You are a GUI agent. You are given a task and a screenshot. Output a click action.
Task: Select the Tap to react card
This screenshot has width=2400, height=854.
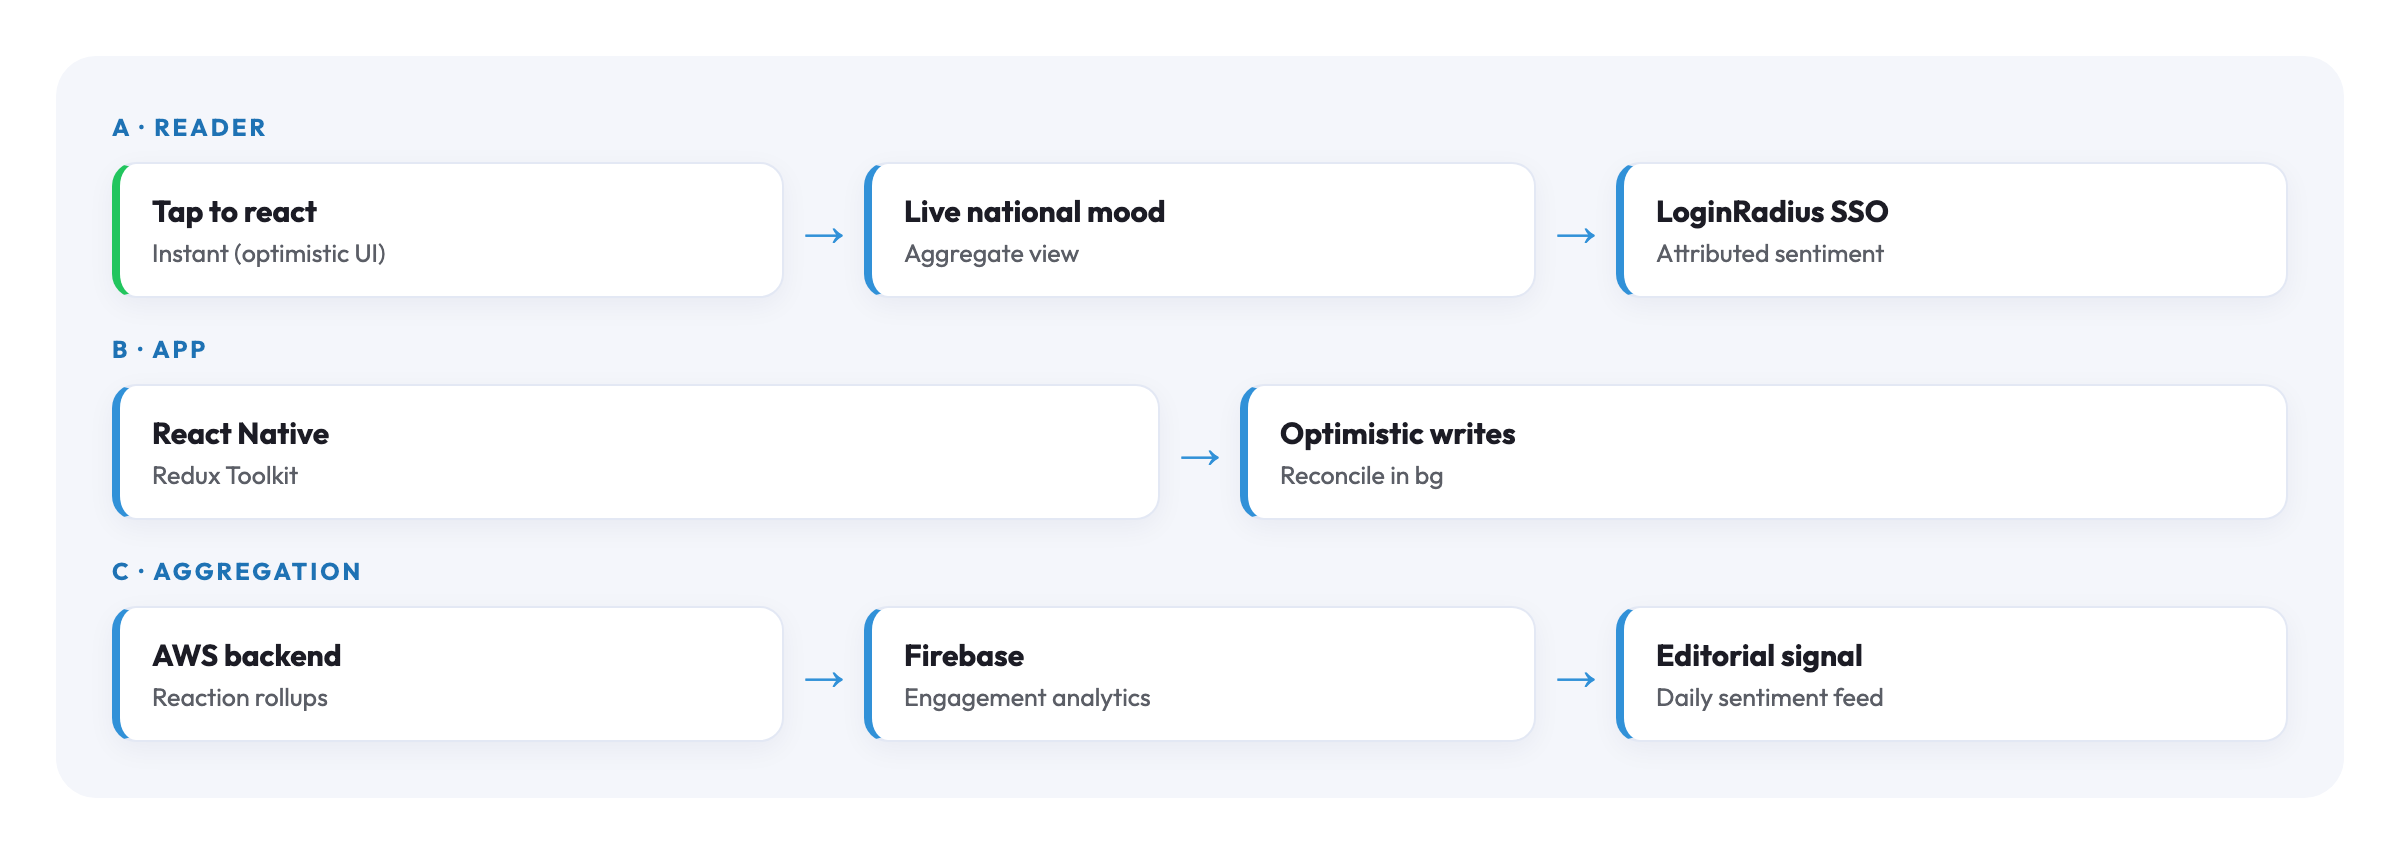pos(448,230)
